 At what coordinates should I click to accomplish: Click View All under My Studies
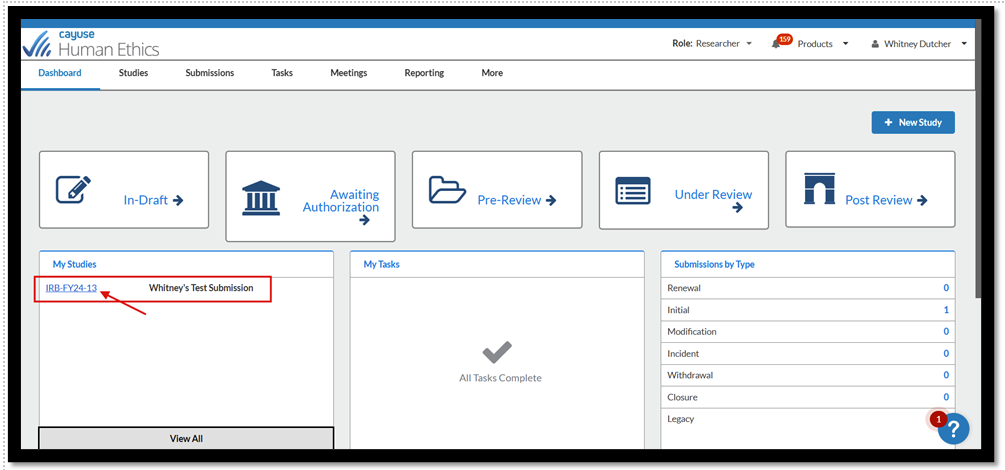[186, 438]
